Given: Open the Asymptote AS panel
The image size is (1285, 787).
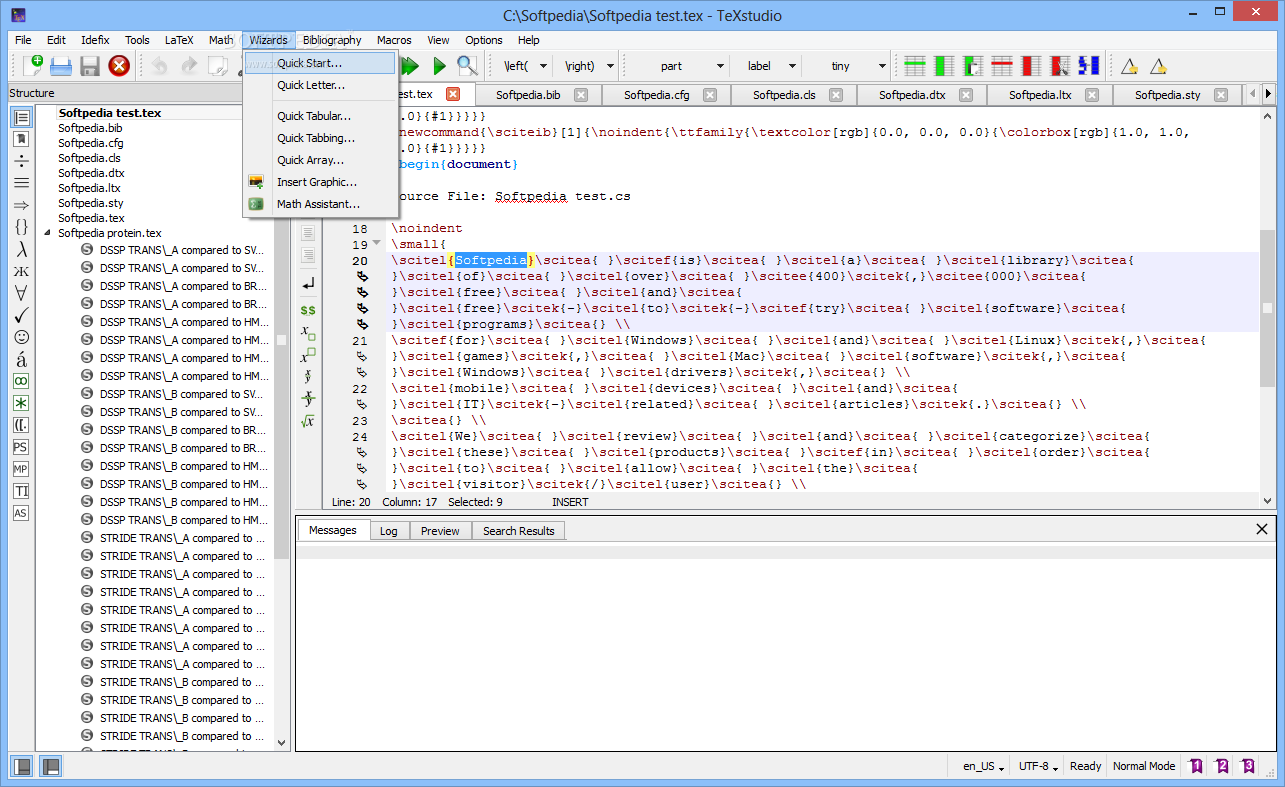Looking at the screenshot, I should pos(21,513).
